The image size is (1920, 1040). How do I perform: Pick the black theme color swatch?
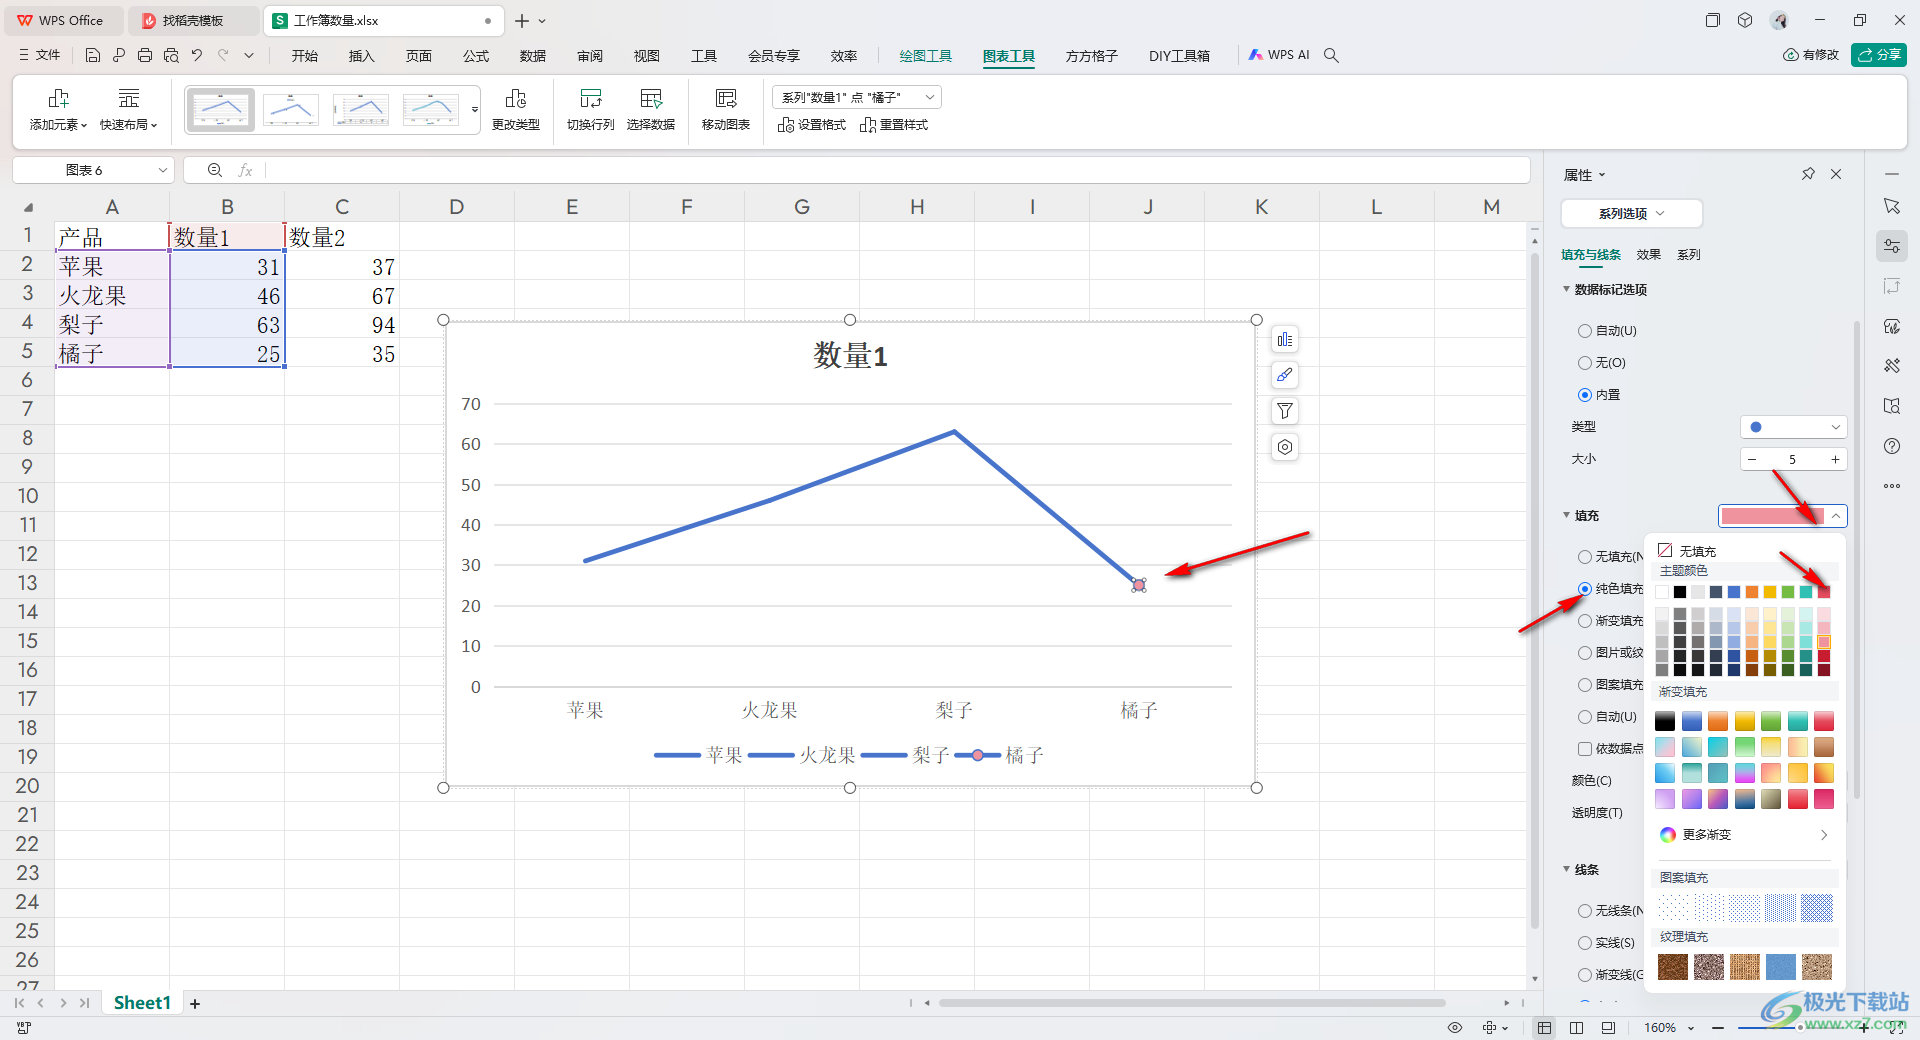(x=1680, y=592)
